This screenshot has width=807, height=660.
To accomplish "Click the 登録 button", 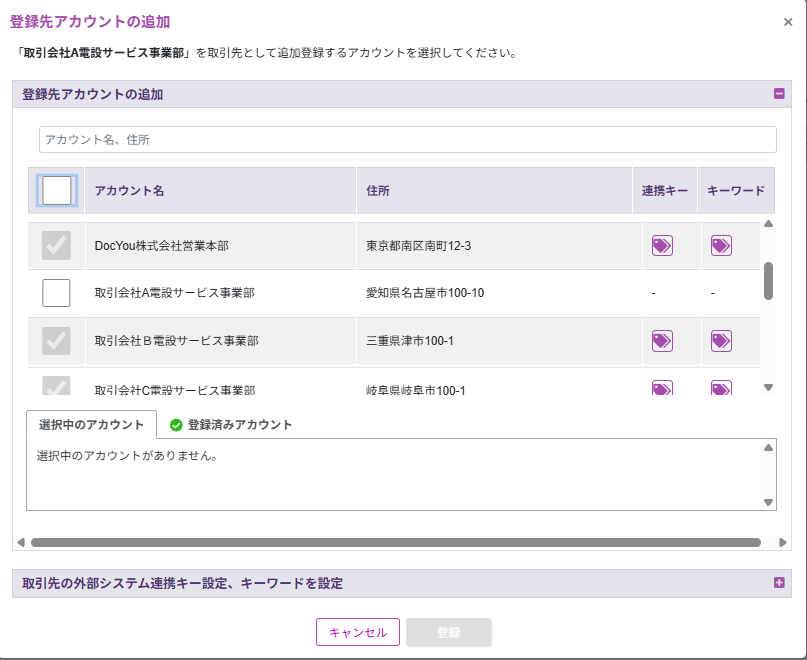I will point(448,632).
